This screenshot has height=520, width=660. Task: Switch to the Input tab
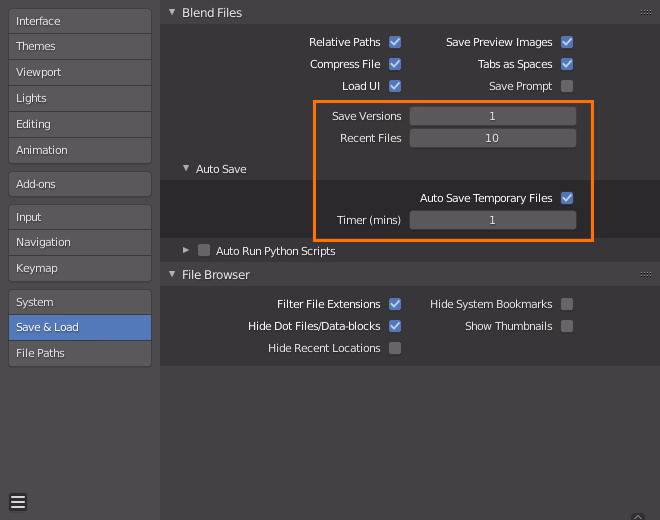coord(80,217)
